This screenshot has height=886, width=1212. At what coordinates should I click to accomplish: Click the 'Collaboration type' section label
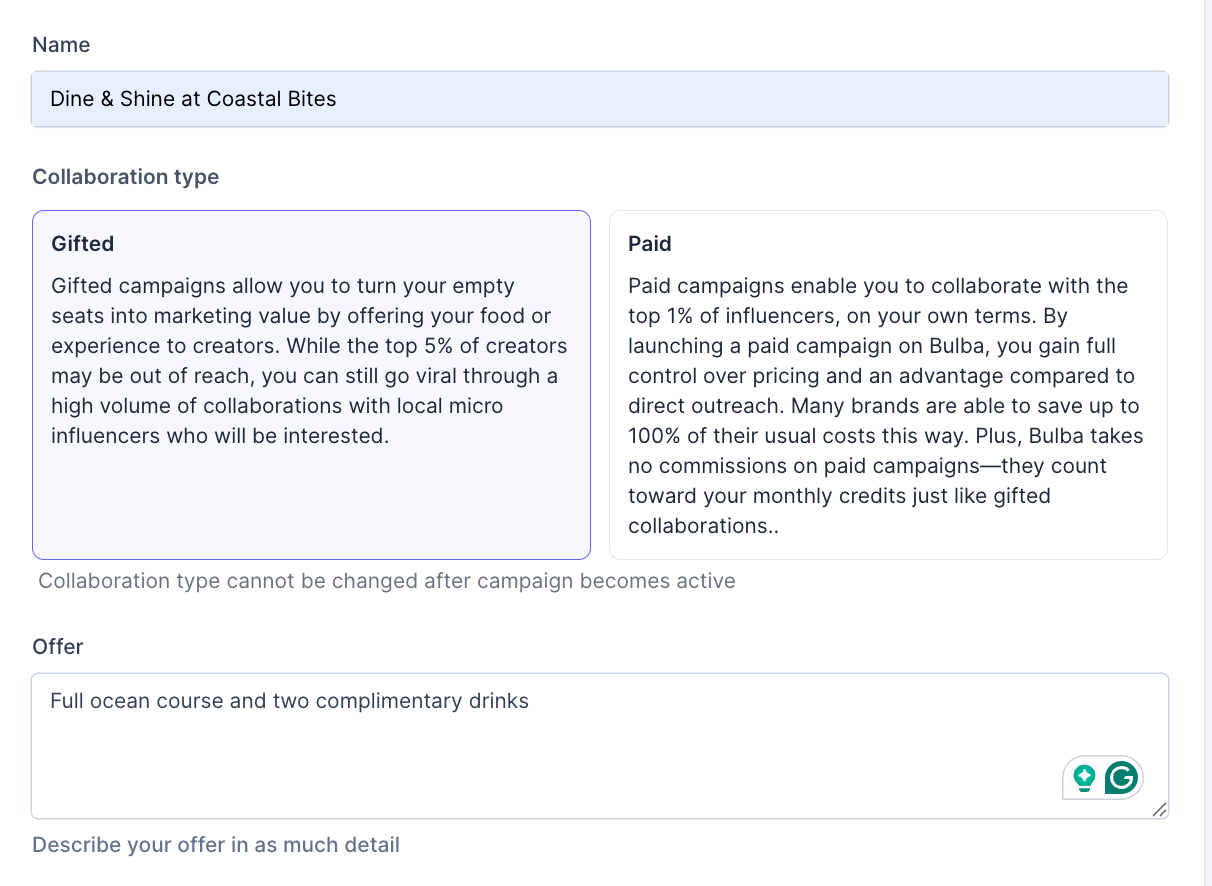click(x=126, y=177)
